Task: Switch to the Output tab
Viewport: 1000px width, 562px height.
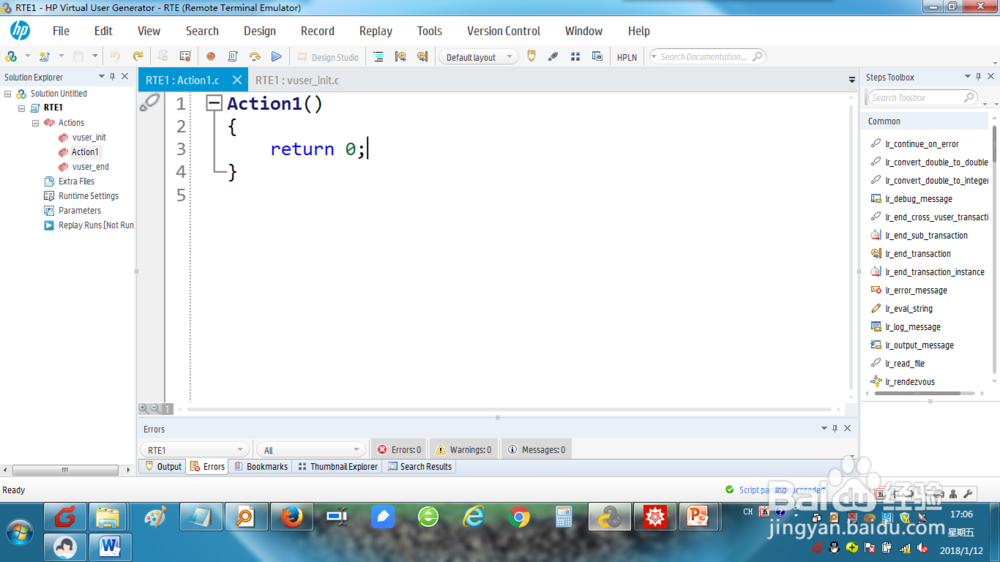Action: point(163,467)
